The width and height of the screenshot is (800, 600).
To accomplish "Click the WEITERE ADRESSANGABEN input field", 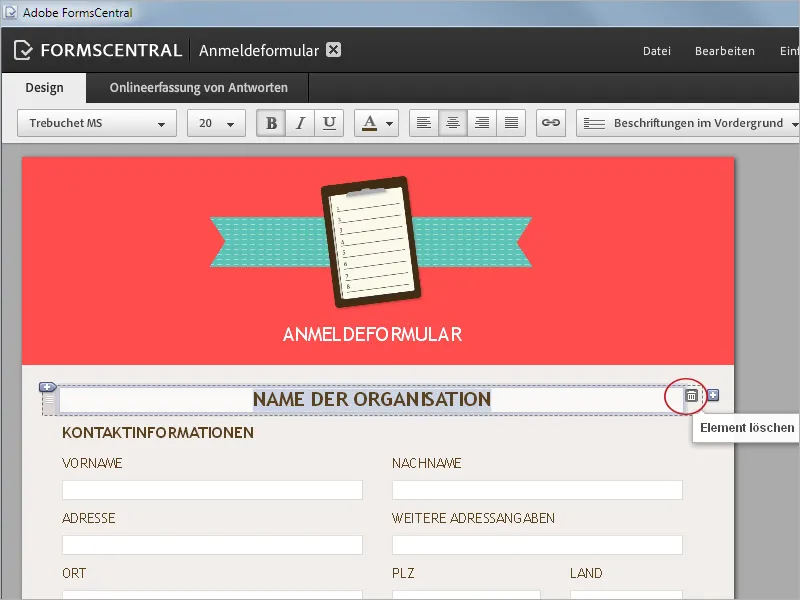I will click(x=537, y=545).
